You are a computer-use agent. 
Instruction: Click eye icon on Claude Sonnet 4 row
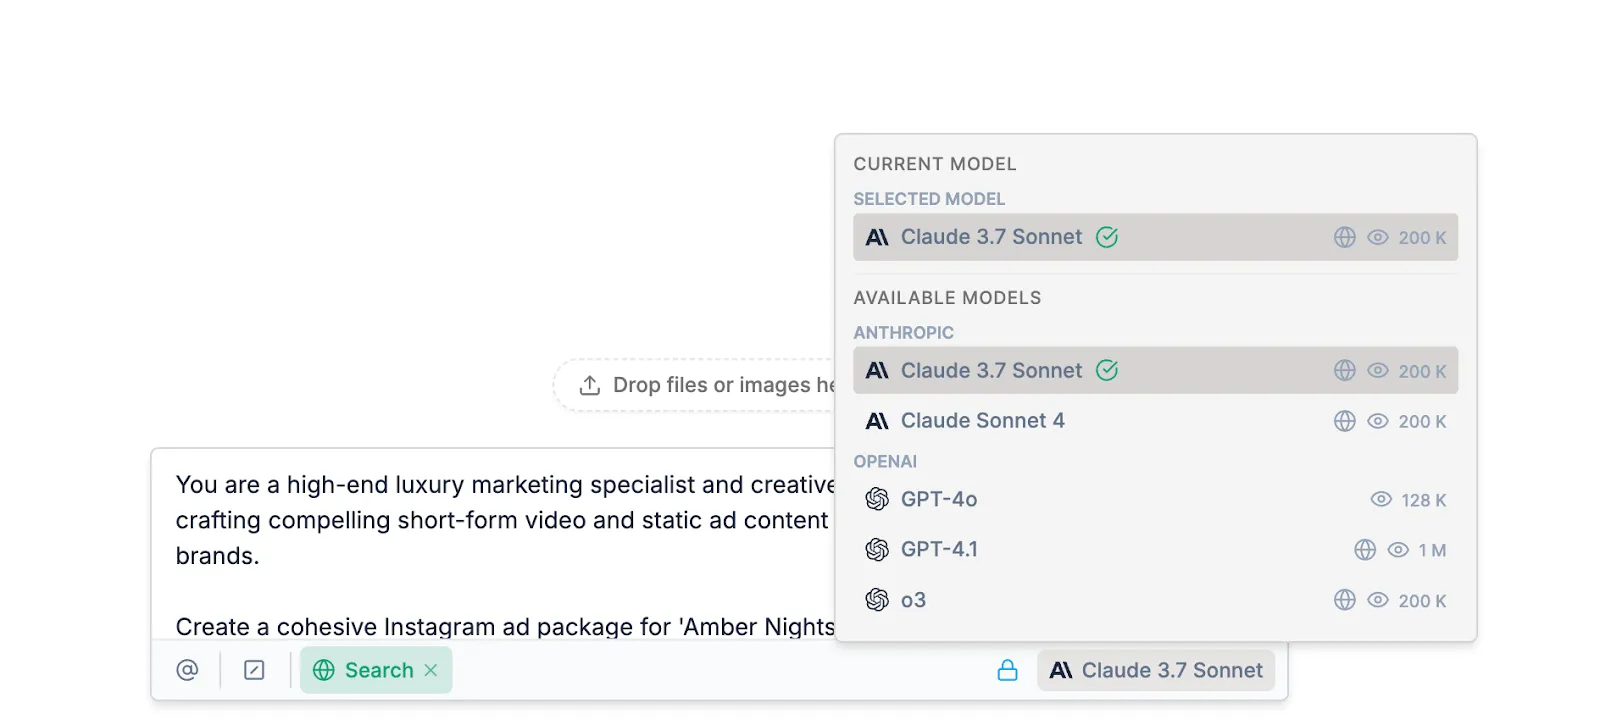pos(1378,421)
